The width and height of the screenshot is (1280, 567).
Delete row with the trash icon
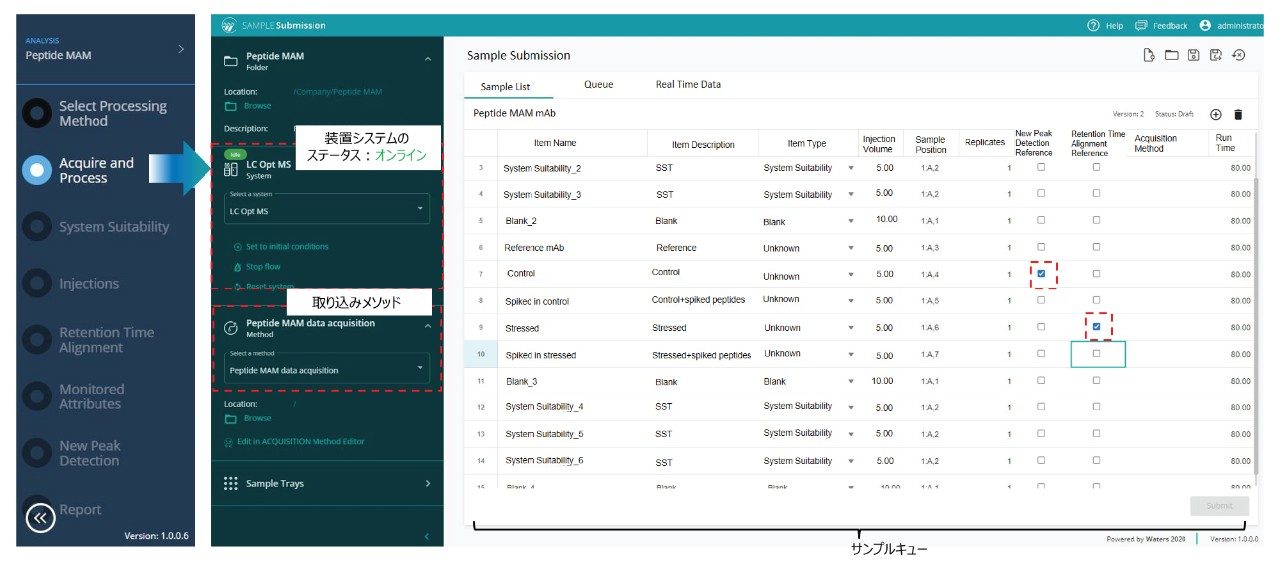coord(1238,115)
